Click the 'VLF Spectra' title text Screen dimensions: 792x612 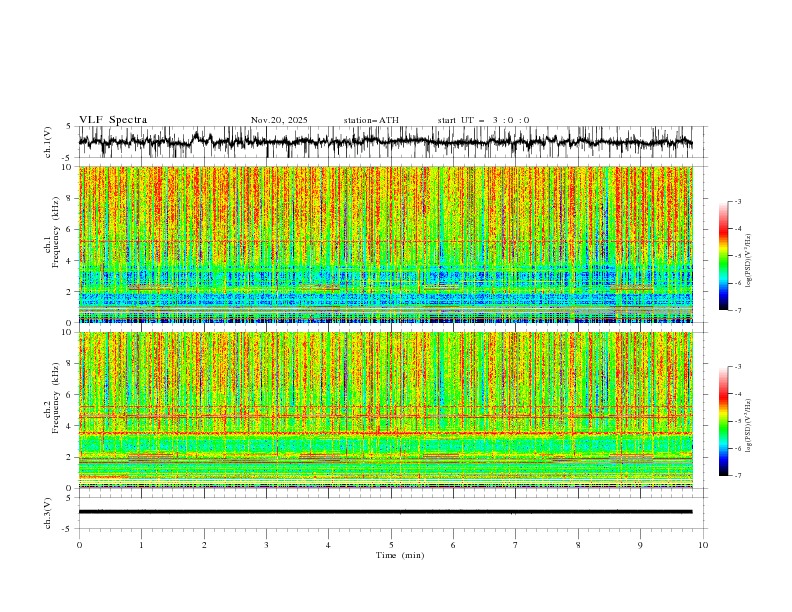[x=113, y=120]
